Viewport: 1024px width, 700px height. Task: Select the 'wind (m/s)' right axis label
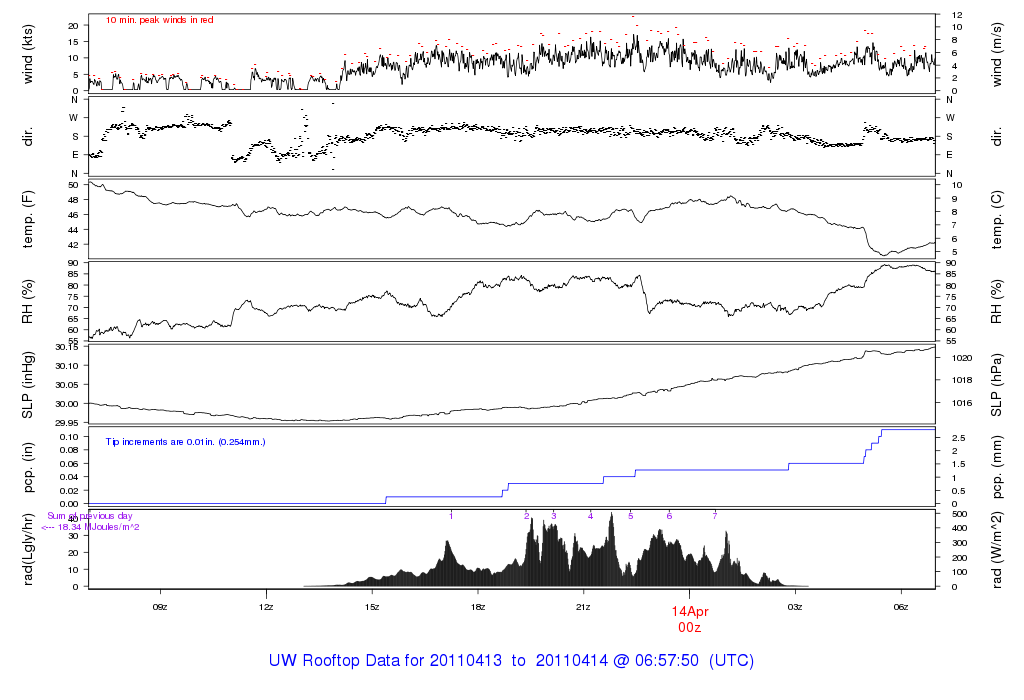(997, 54)
